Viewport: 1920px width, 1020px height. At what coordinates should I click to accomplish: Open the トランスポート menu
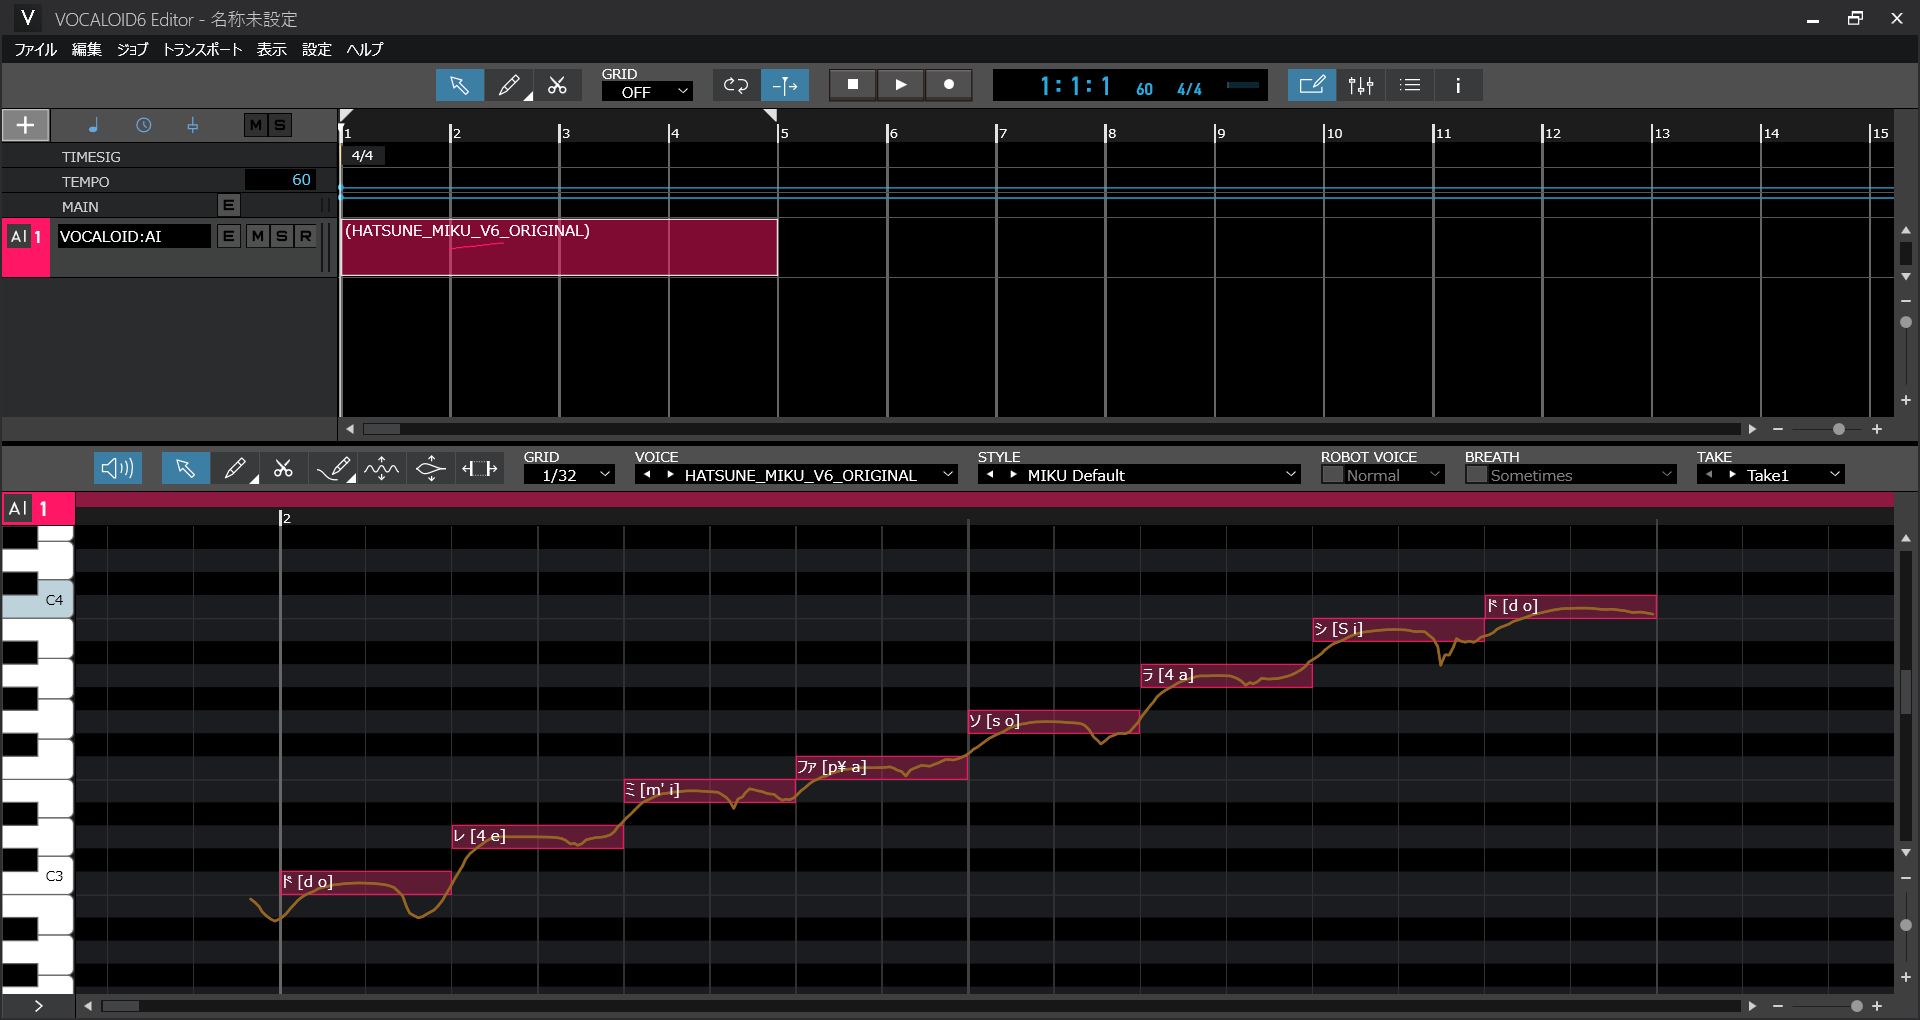(x=202, y=49)
